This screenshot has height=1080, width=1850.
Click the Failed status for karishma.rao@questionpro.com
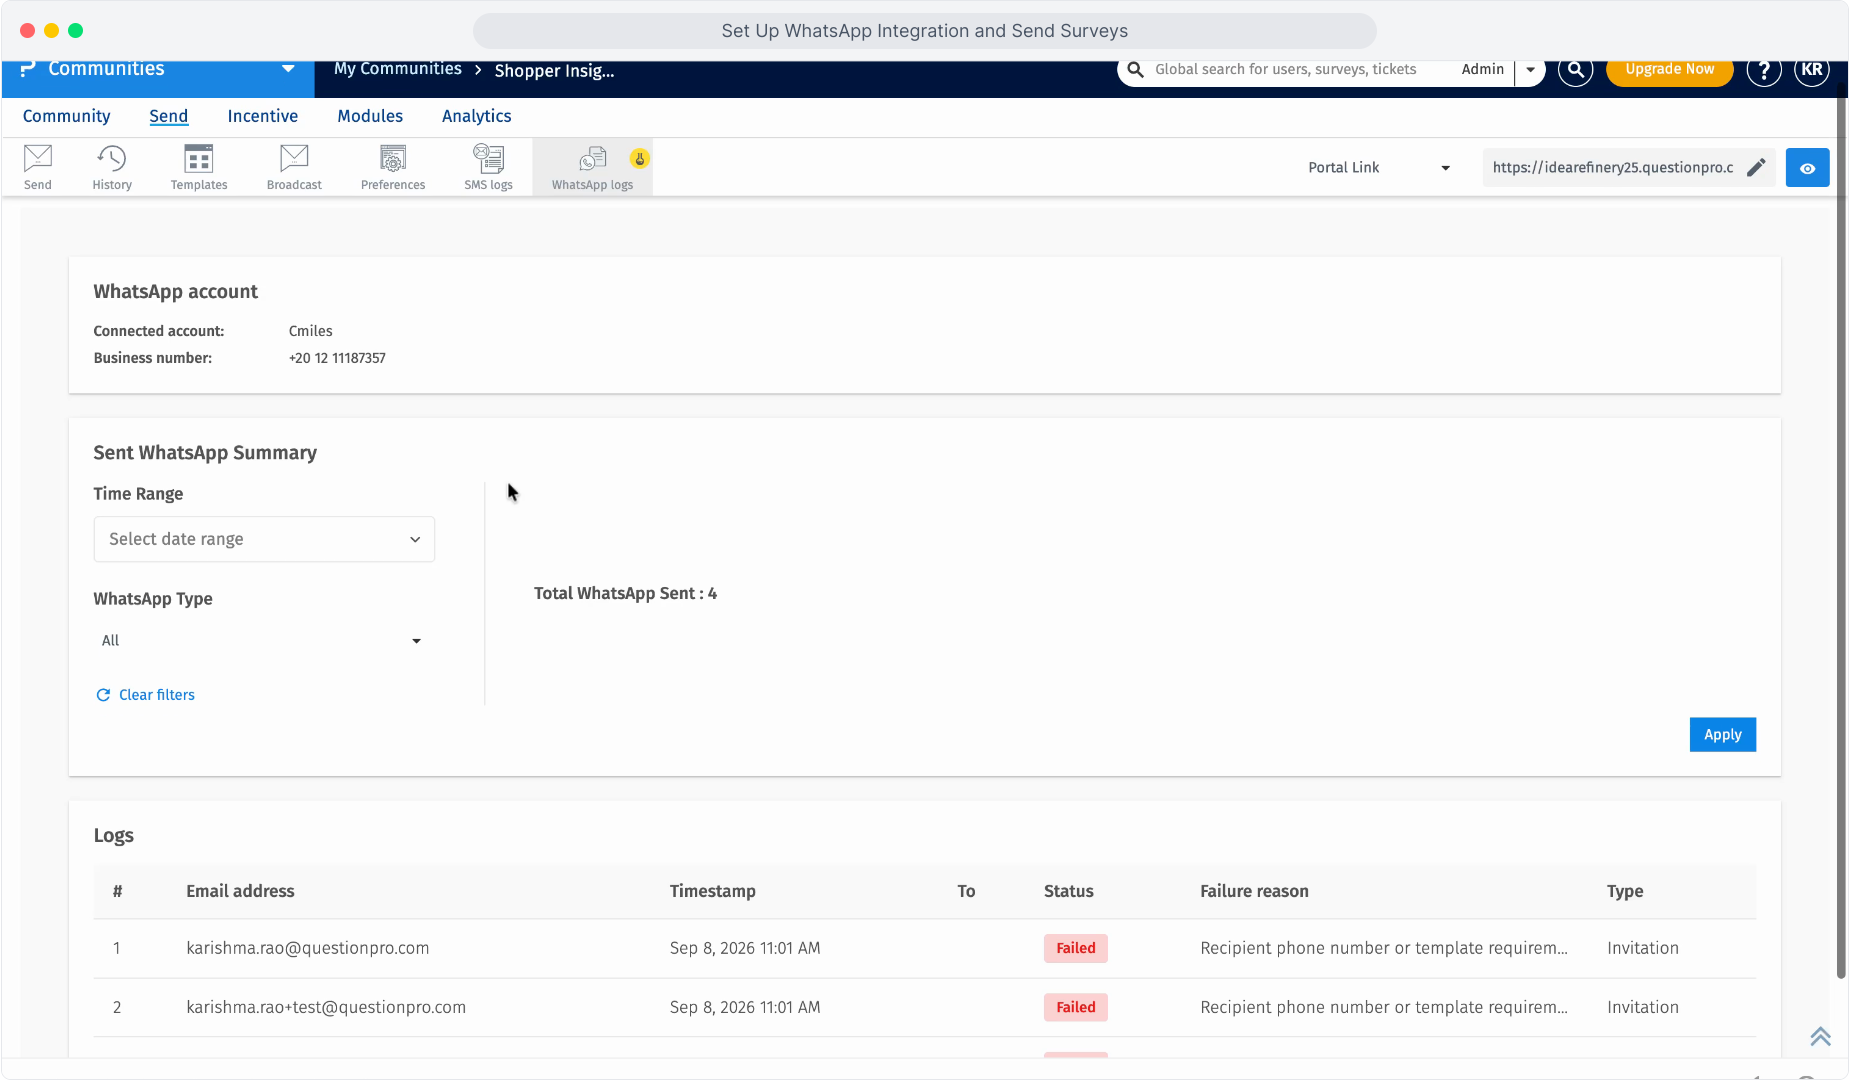[x=1076, y=949]
